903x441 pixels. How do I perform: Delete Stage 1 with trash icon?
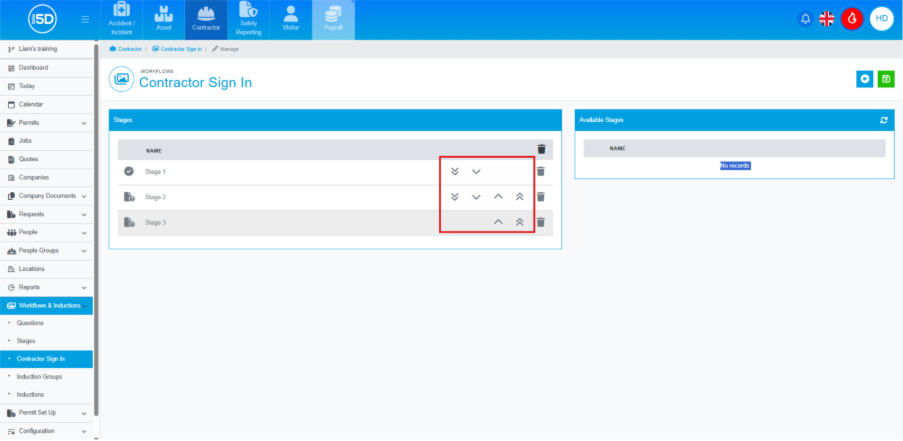(x=540, y=172)
